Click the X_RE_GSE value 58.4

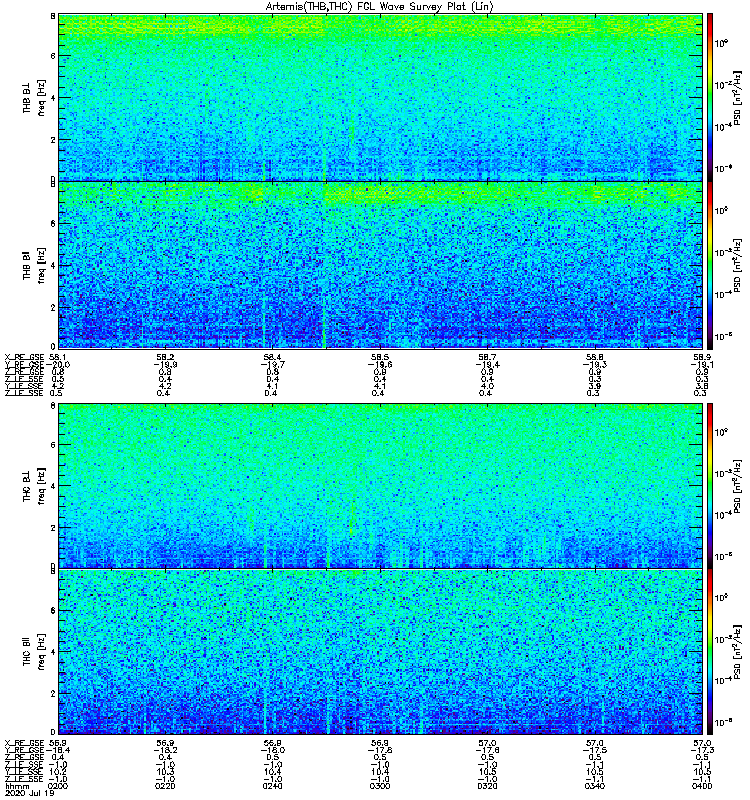pyautogui.click(x=272, y=357)
